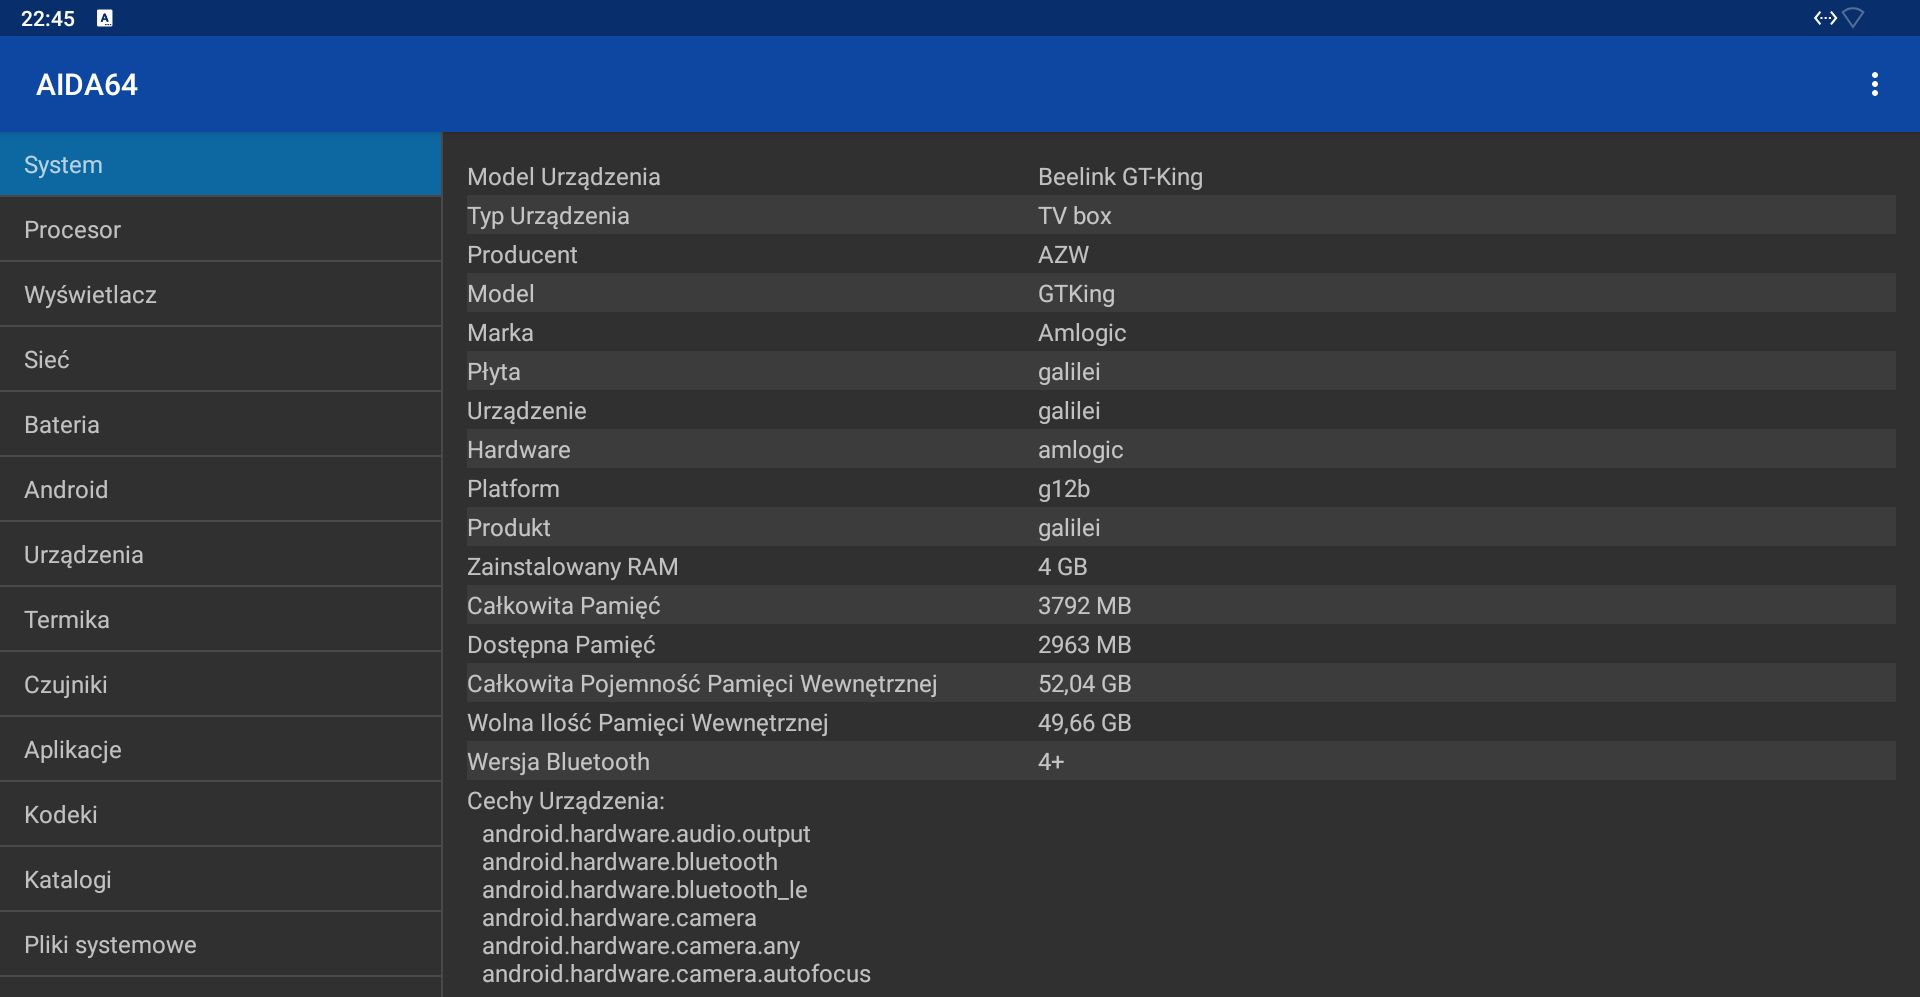Switch to the Wyświetlacz section
The width and height of the screenshot is (1920, 997).
[220, 295]
